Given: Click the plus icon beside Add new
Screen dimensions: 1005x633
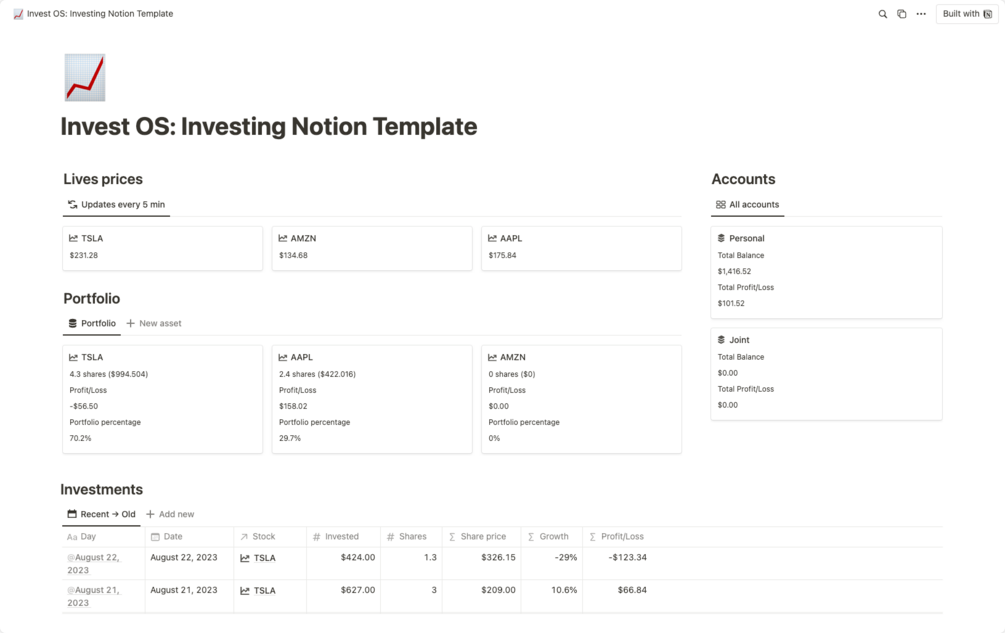Looking at the screenshot, I should 150,515.
